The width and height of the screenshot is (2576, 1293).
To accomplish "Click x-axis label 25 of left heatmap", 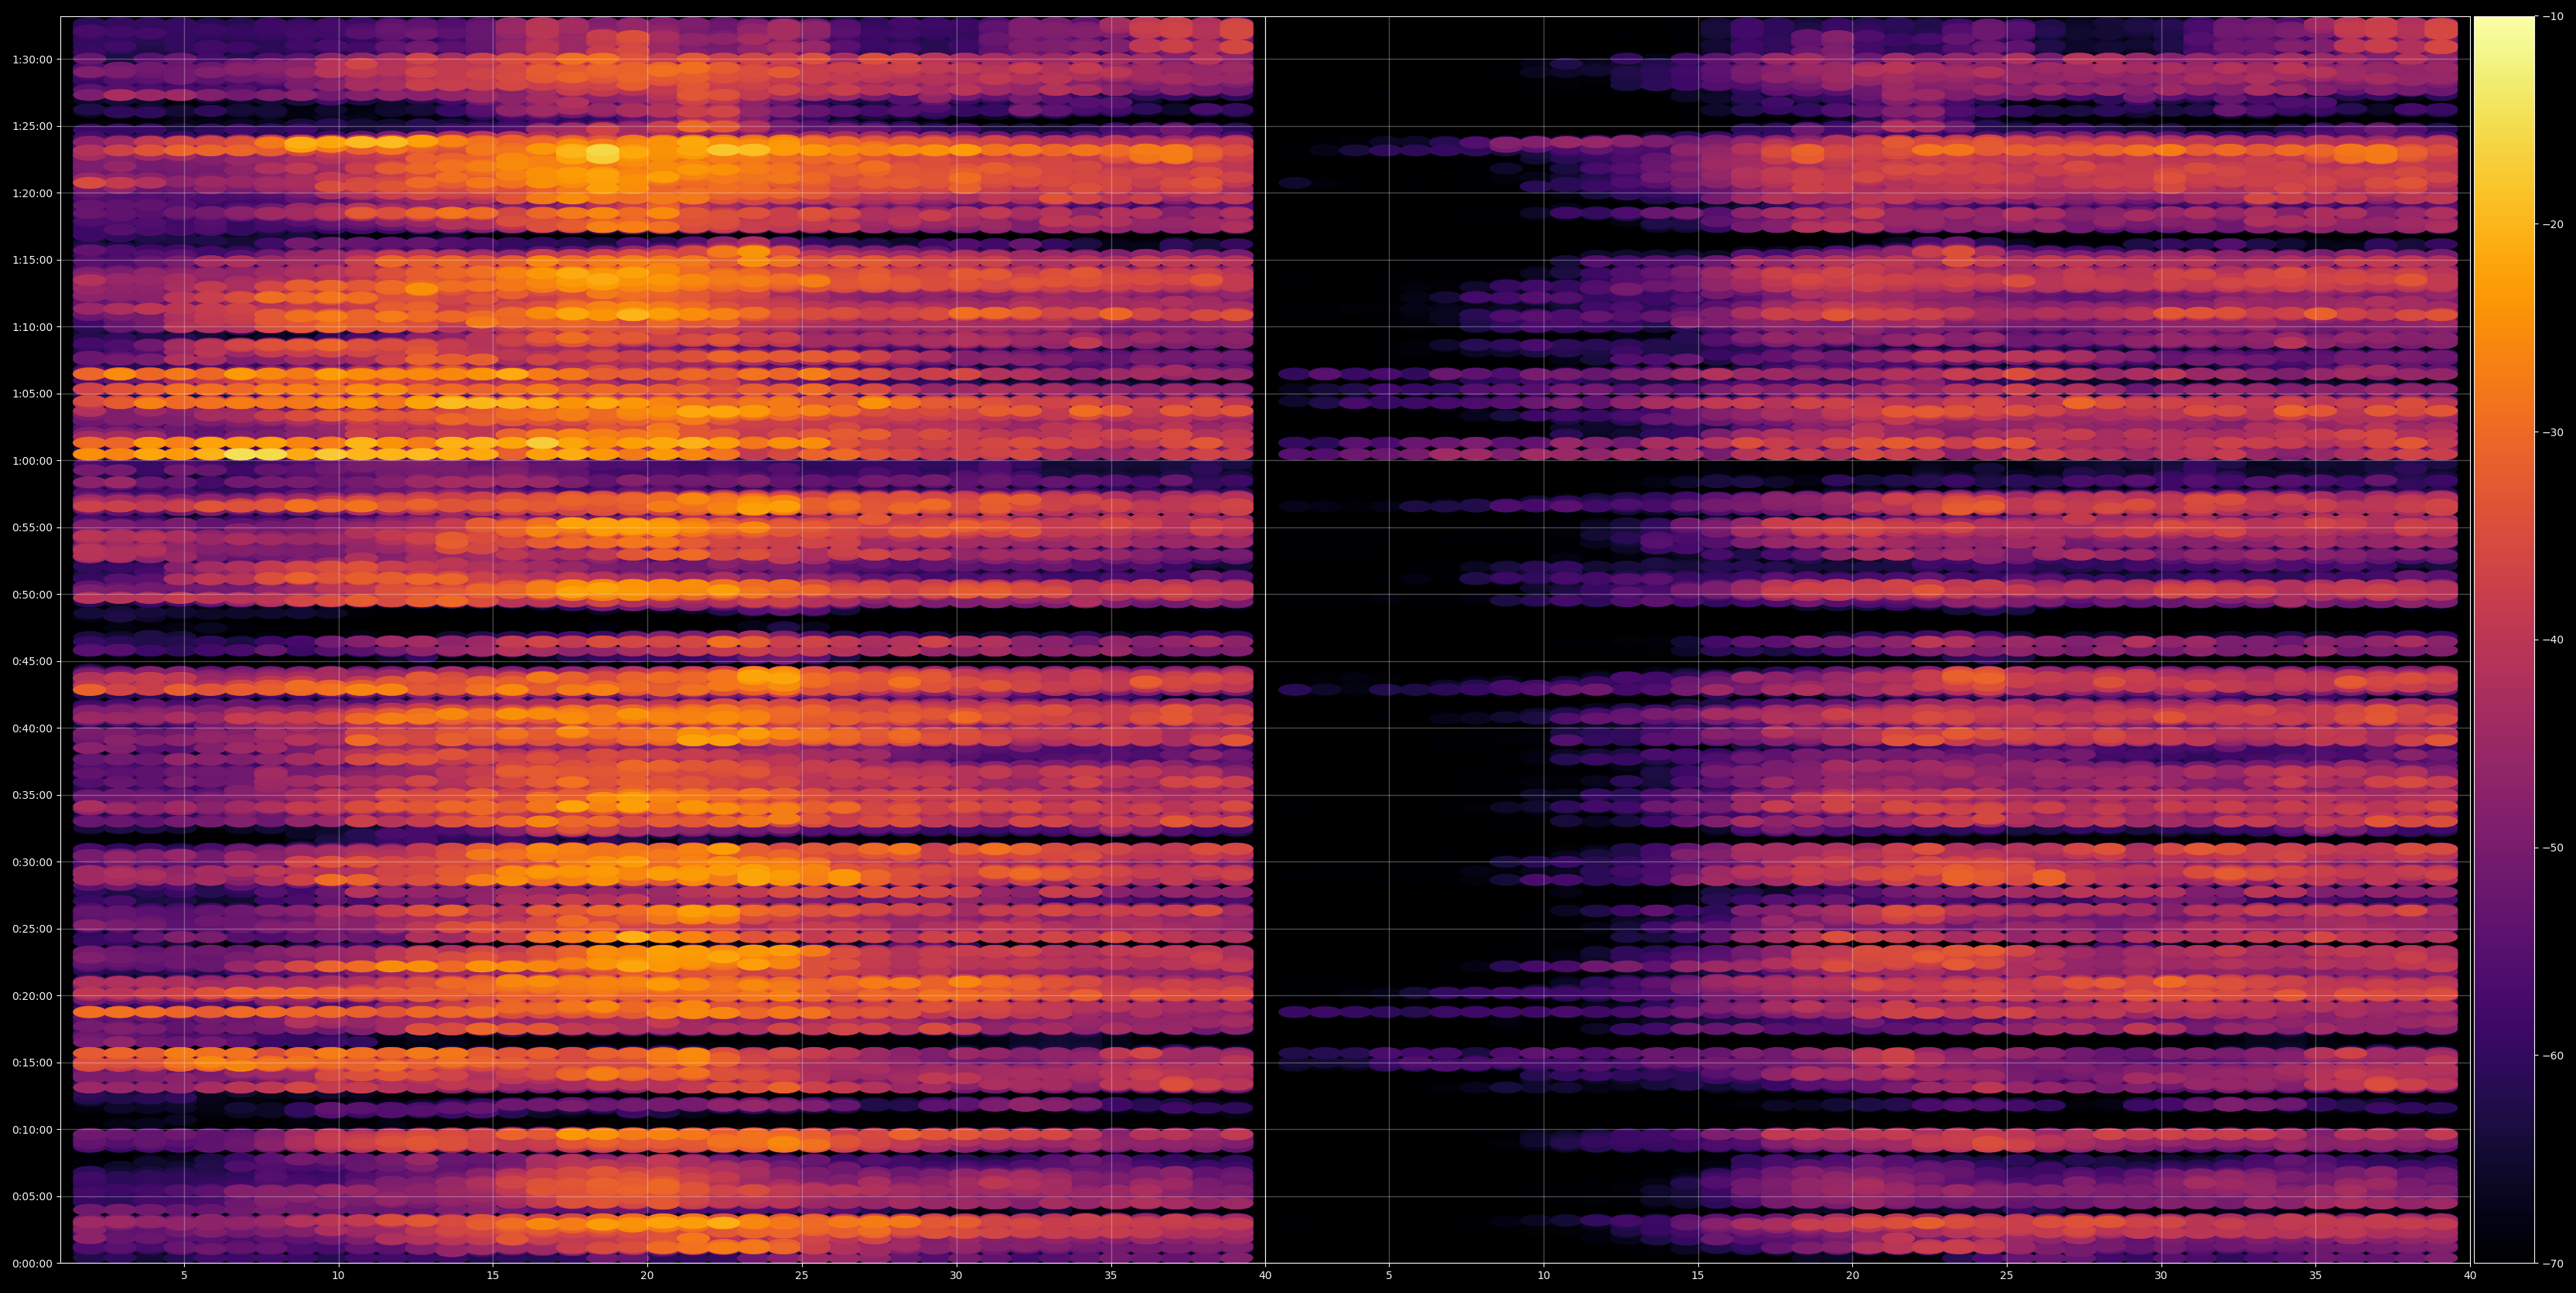I will click(x=802, y=1276).
